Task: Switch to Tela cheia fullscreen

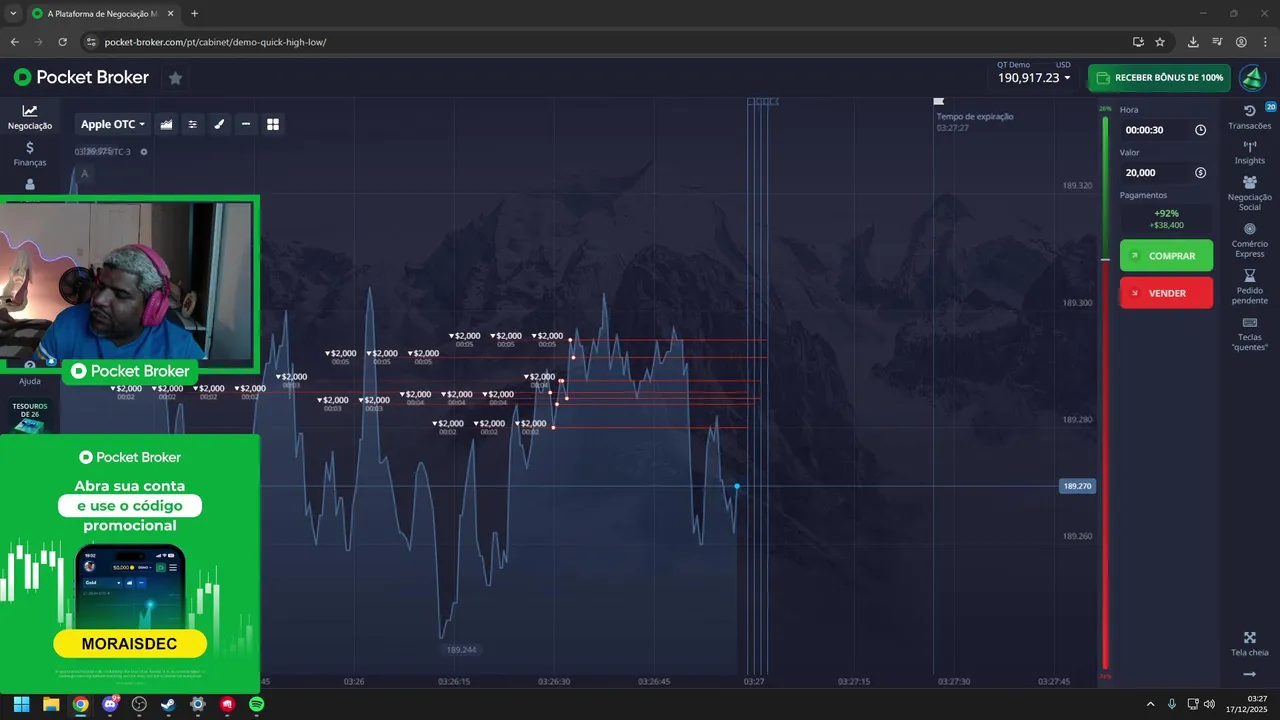Action: click(x=1249, y=644)
